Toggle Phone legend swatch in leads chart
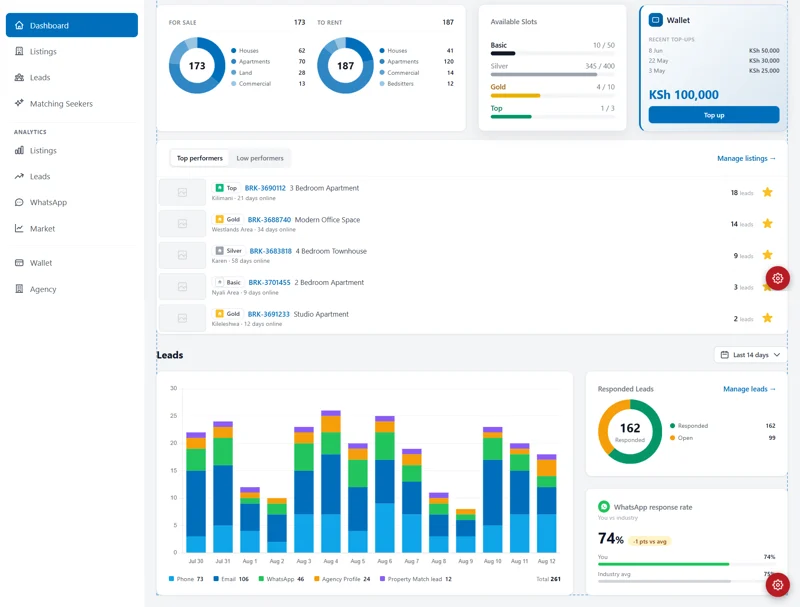800x607 pixels. (x=171, y=578)
